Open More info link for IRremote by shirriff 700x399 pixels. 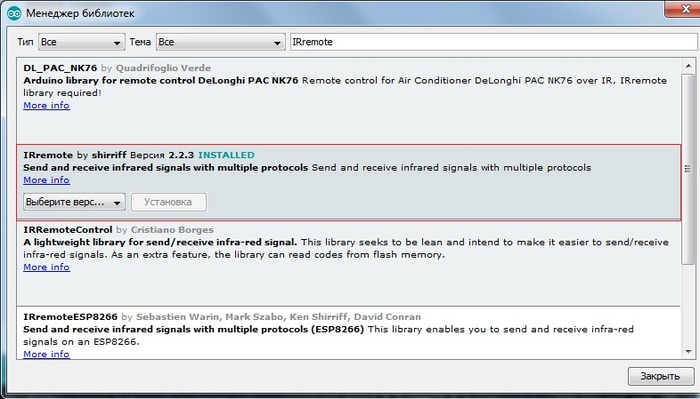coord(46,180)
